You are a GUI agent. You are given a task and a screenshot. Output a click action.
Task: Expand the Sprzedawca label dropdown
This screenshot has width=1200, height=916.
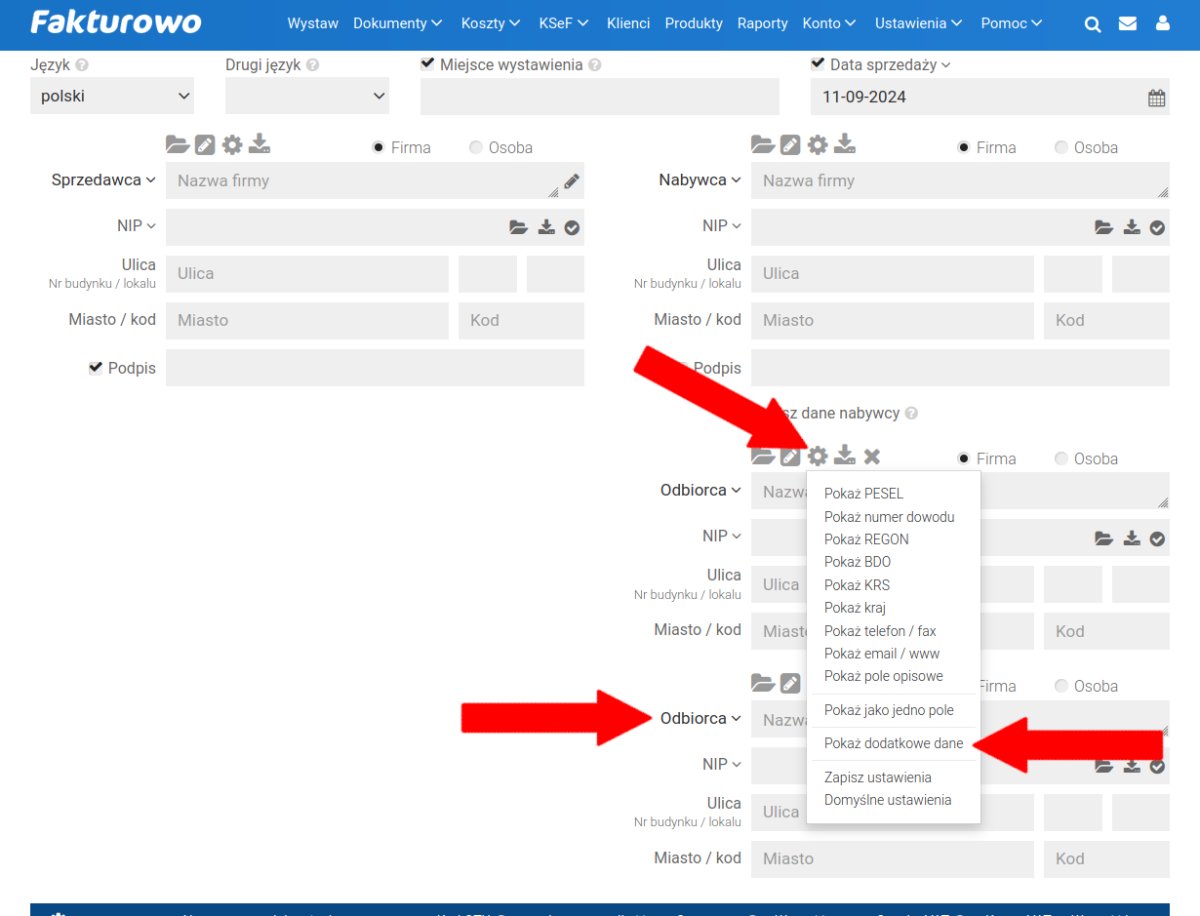(x=104, y=180)
